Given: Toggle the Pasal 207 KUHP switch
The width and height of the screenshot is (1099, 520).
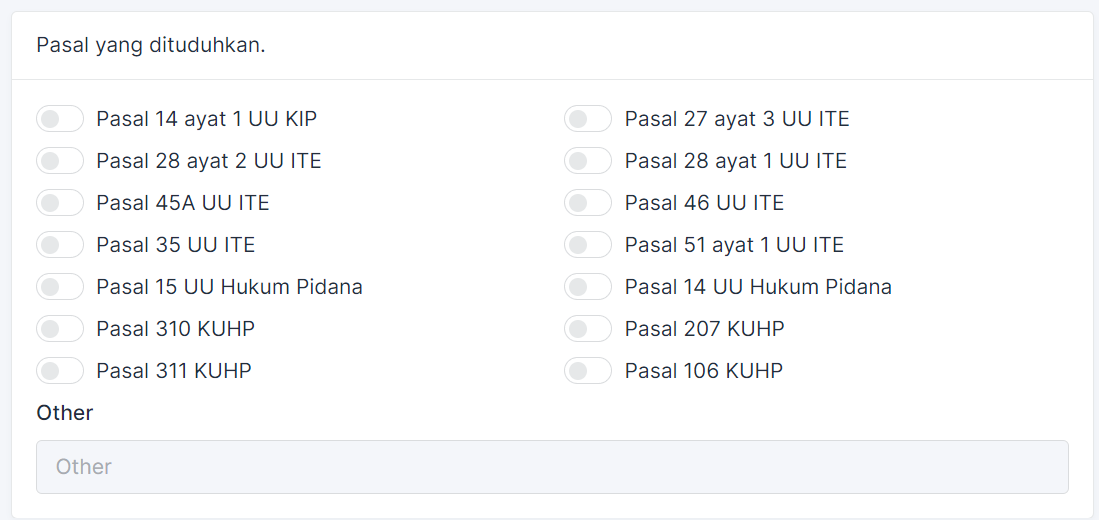Looking at the screenshot, I should pyautogui.click(x=588, y=329).
